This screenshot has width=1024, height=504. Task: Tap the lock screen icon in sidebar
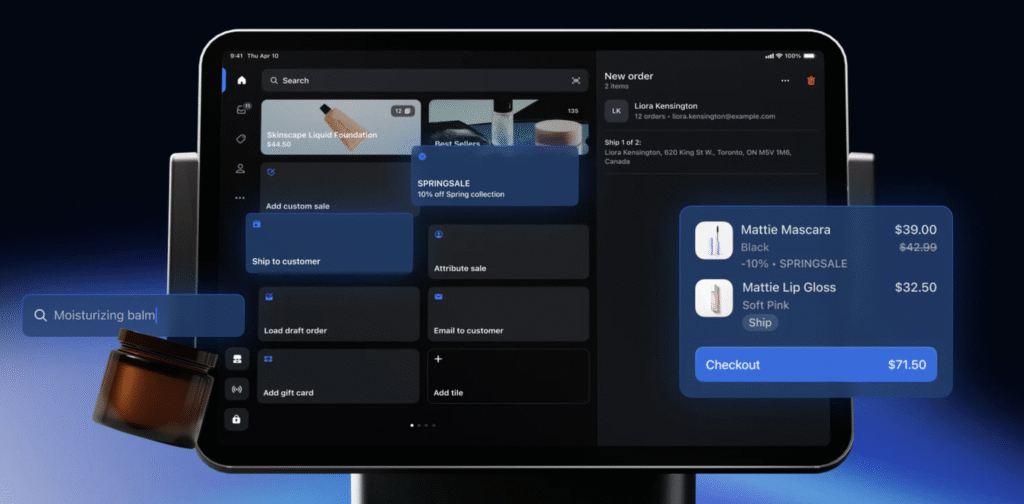237,420
